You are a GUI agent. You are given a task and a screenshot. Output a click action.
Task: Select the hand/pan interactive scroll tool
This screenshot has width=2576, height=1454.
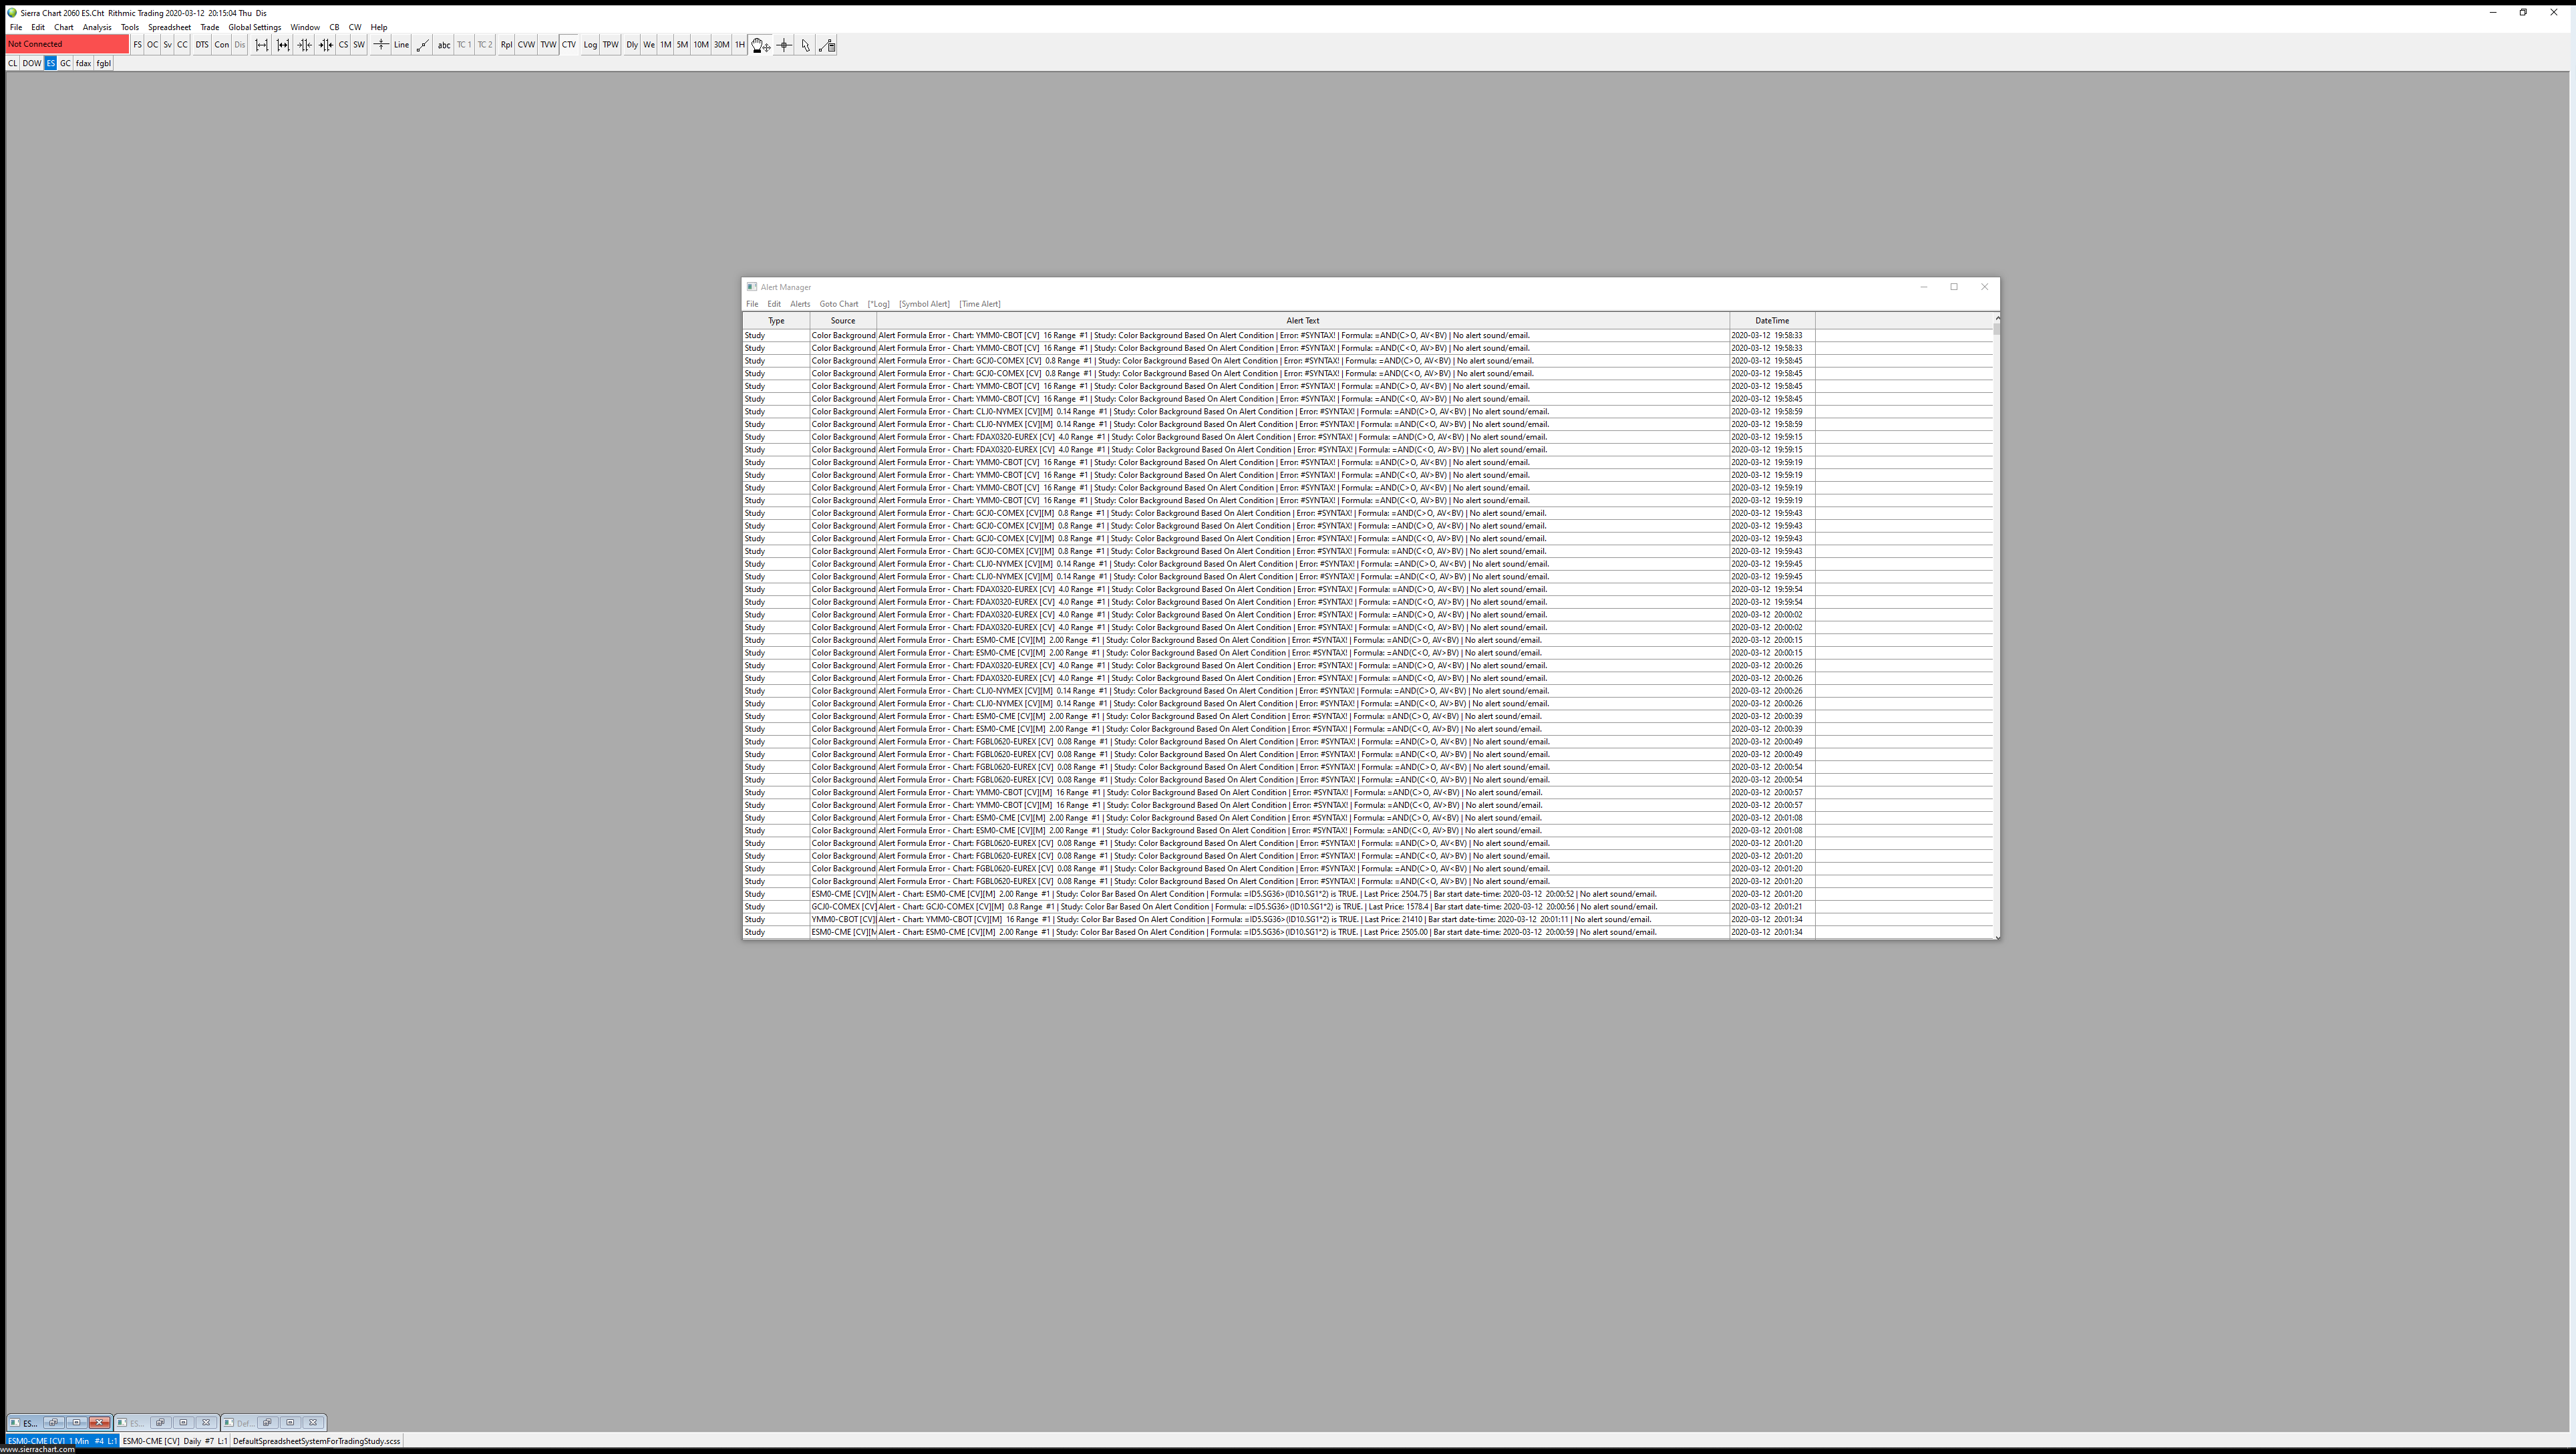[x=761, y=45]
